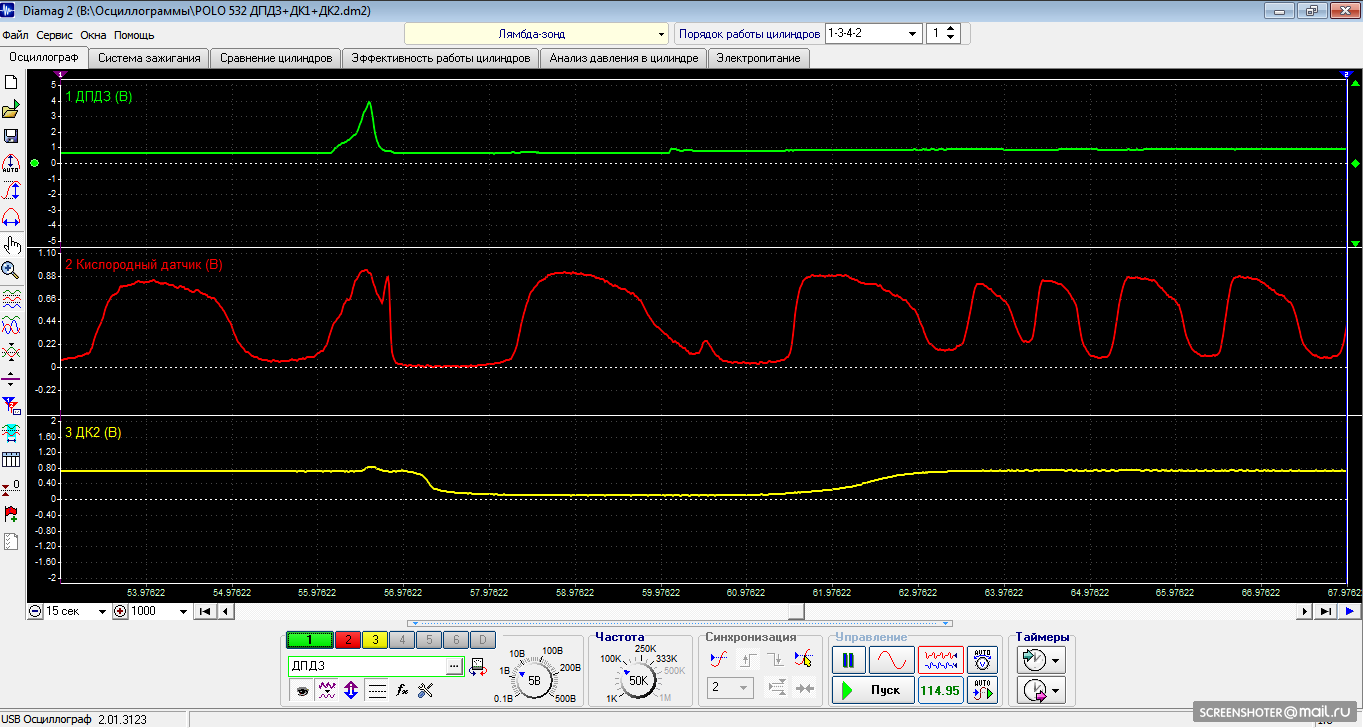Jump to the start of the recording
Viewport: 1363px width, 728px height.
click(204, 611)
